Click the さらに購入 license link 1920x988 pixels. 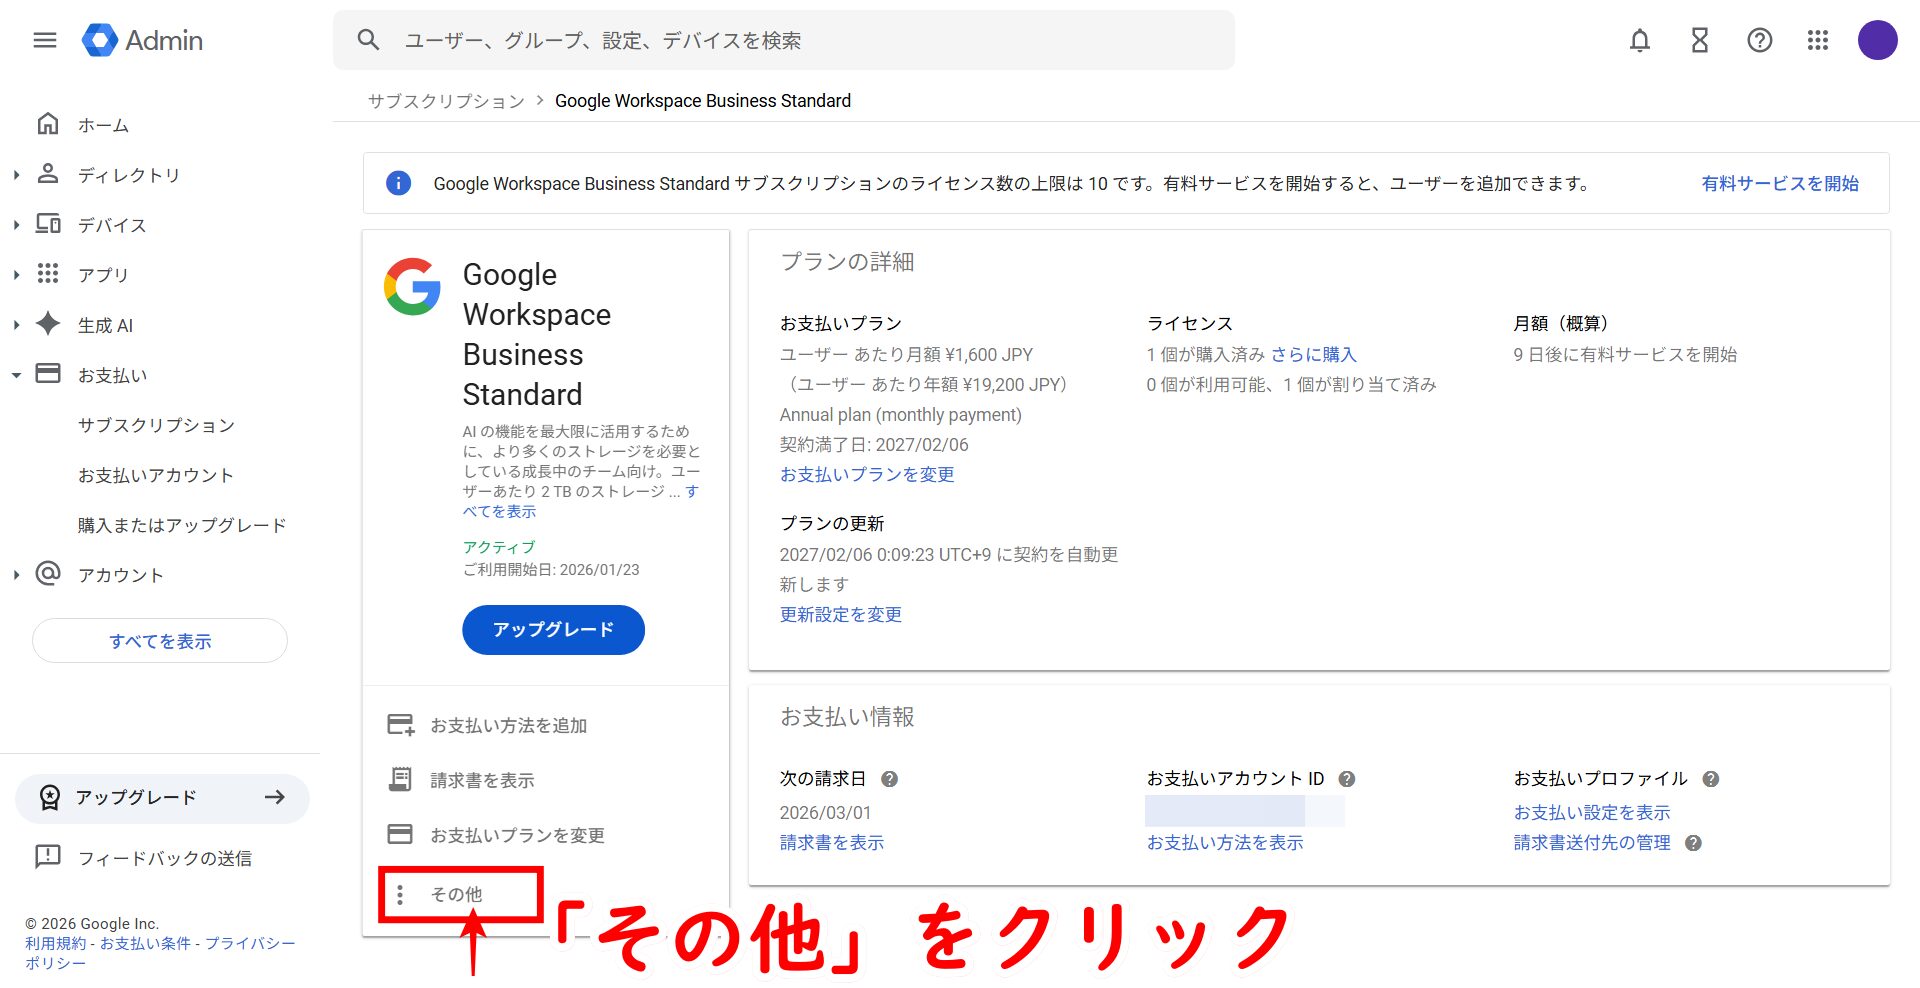pyautogui.click(x=1313, y=354)
